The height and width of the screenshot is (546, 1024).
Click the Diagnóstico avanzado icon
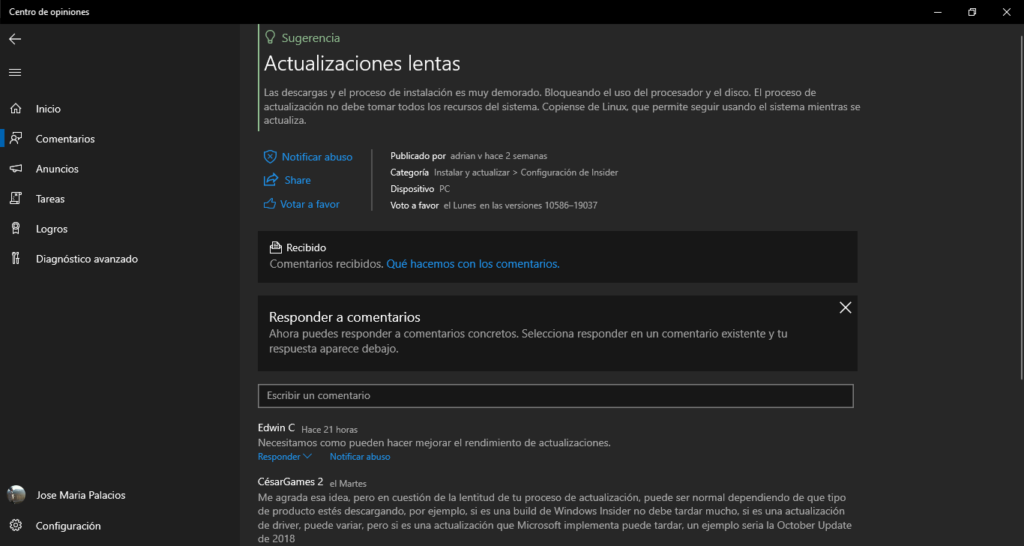15,259
